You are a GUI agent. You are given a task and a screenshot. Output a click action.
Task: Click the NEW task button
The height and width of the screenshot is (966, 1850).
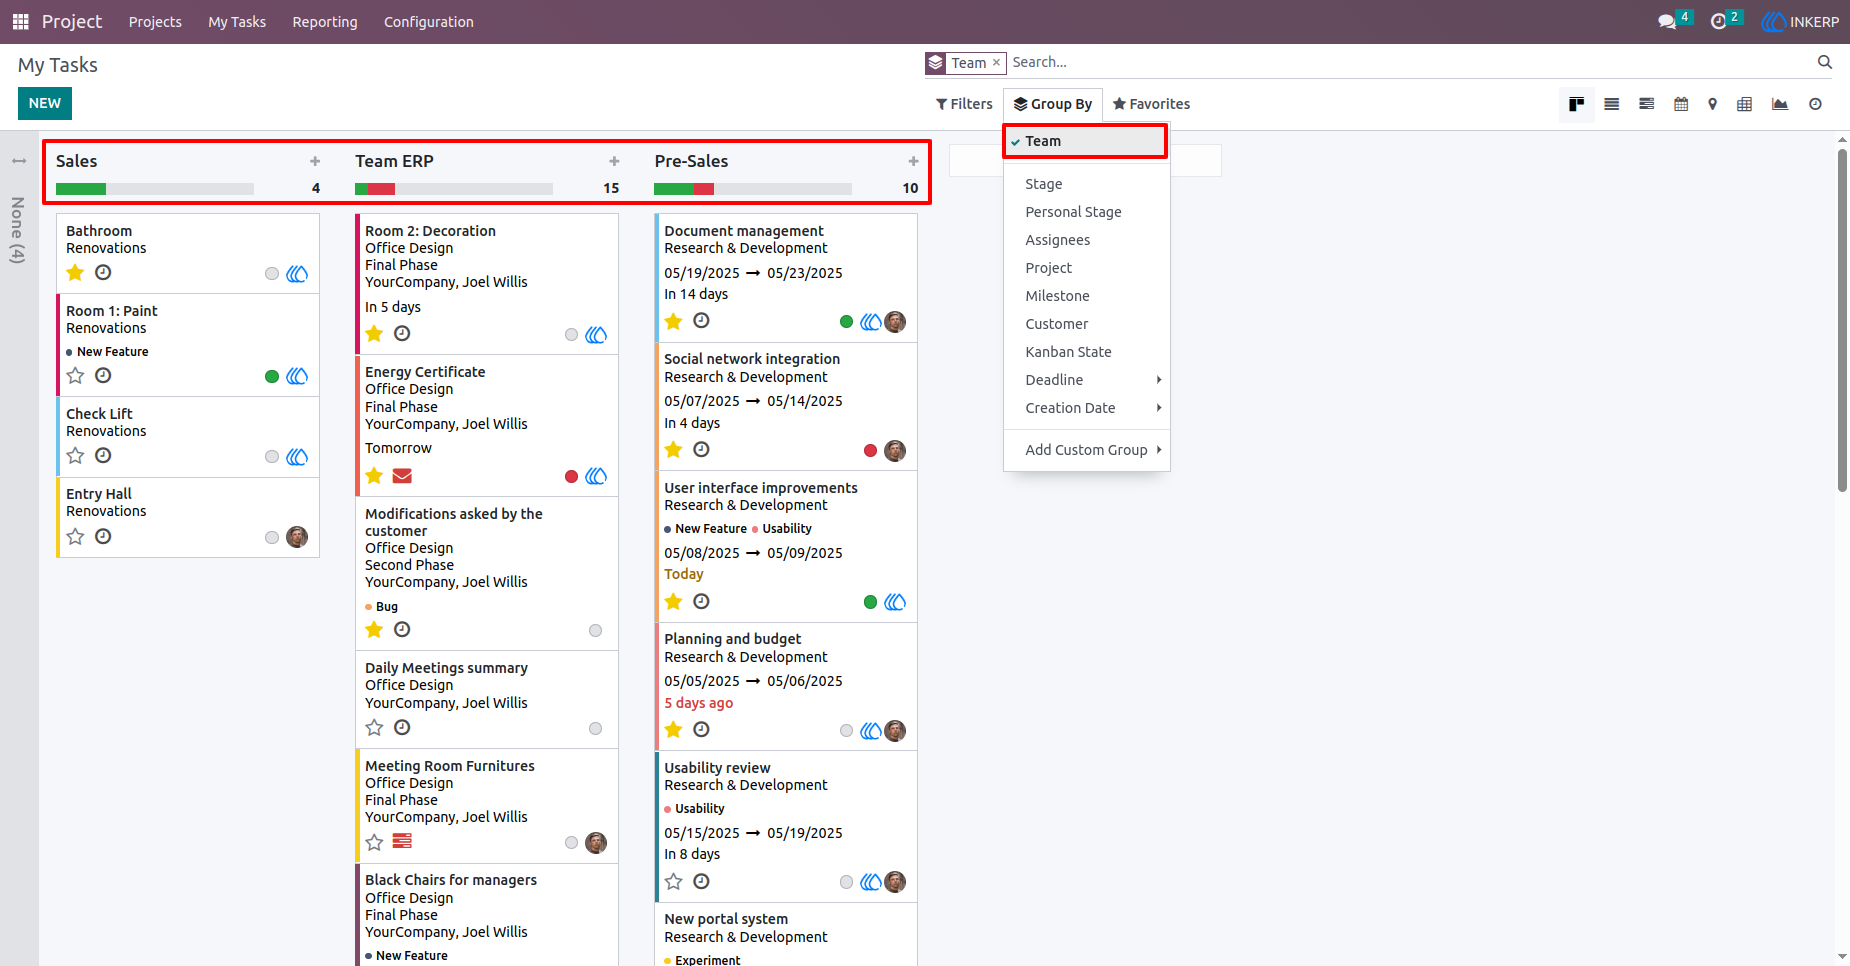click(x=45, y=104)
